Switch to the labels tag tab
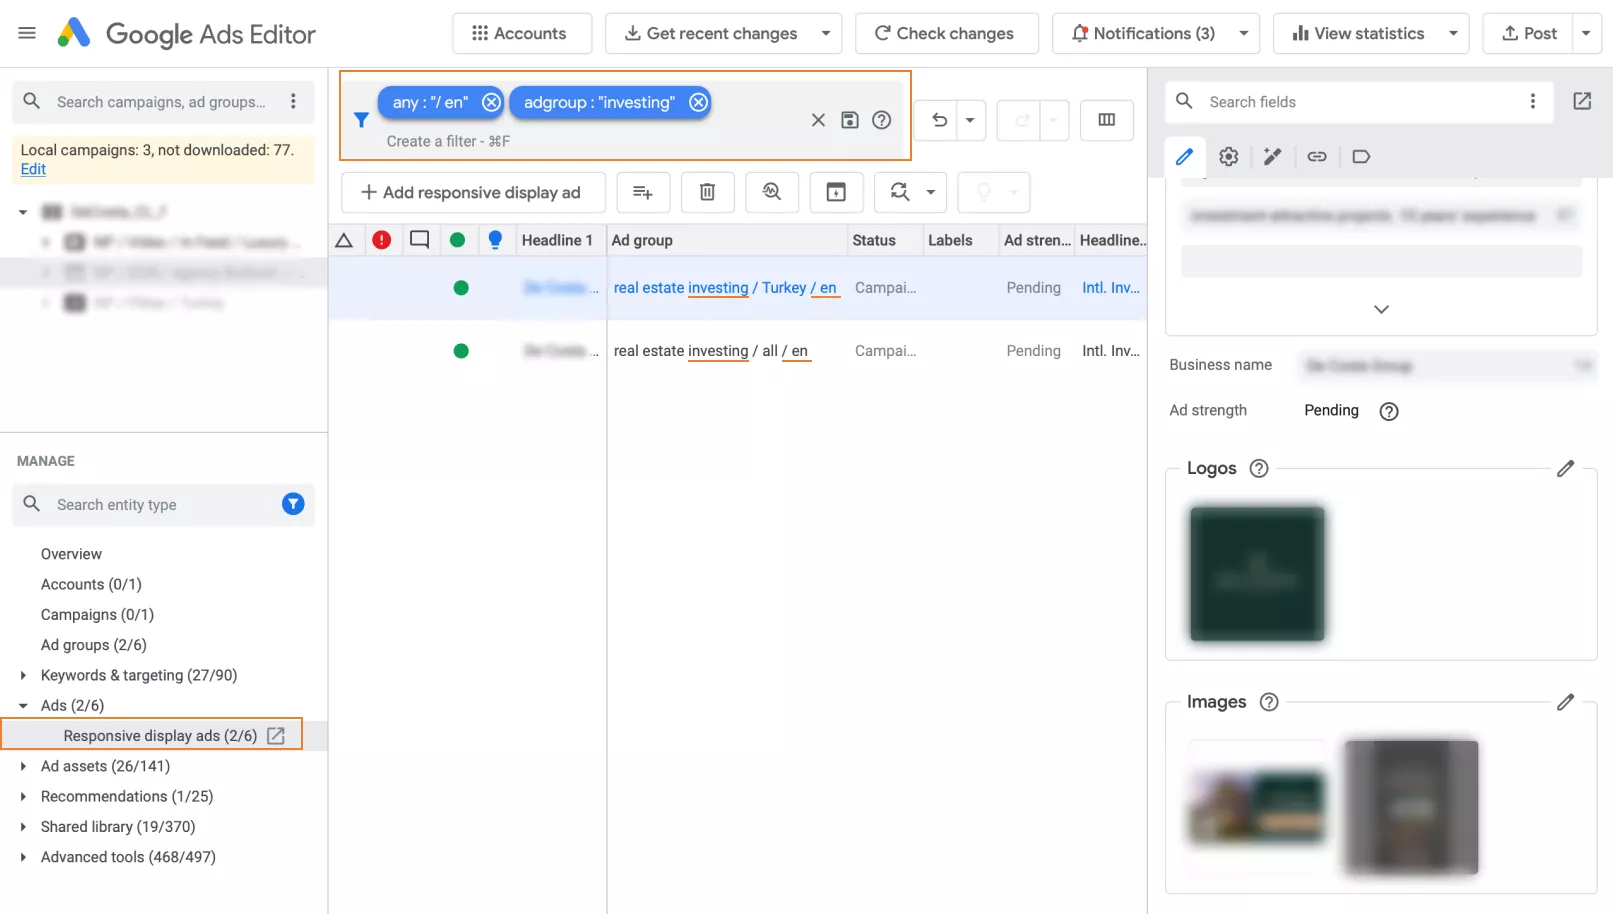Screen dimensions: 1613x914 click(1361, 156)
